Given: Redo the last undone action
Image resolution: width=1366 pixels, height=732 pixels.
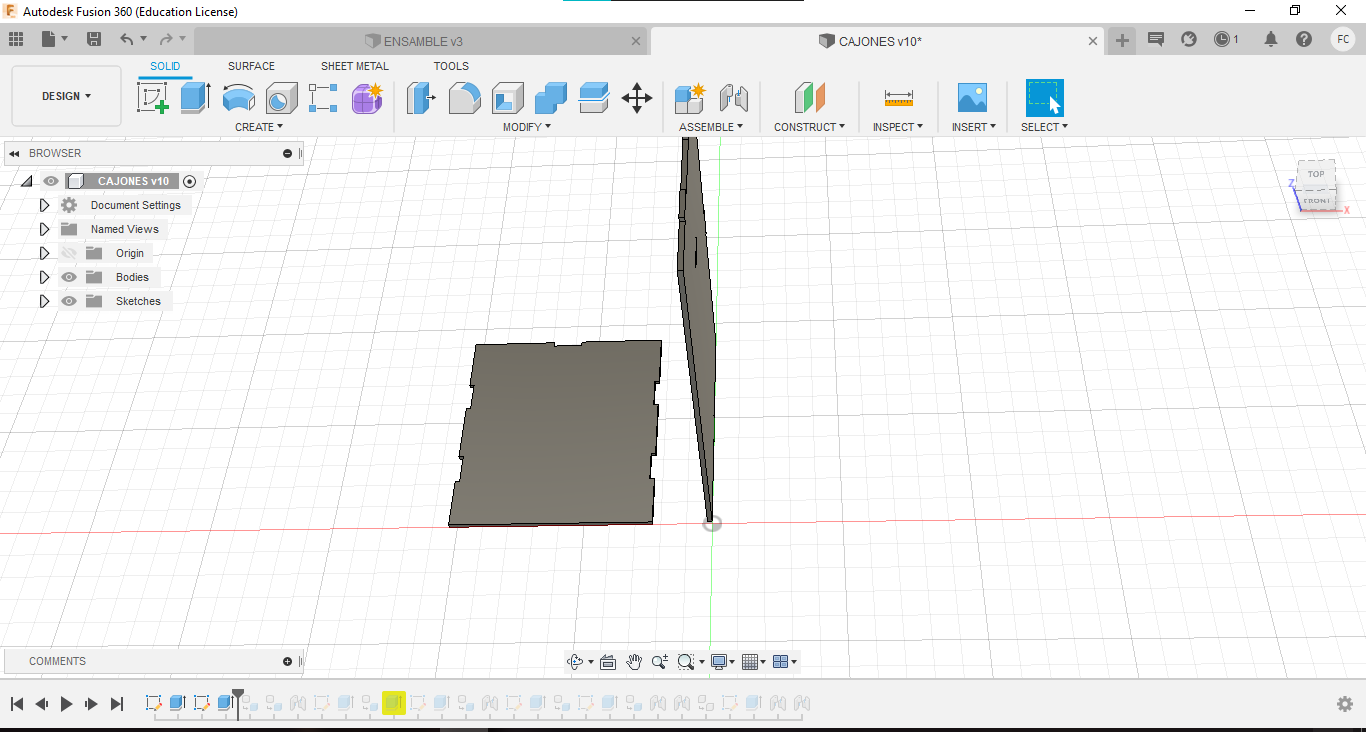Looking at the screenshot, I should [x=165, y=39].
